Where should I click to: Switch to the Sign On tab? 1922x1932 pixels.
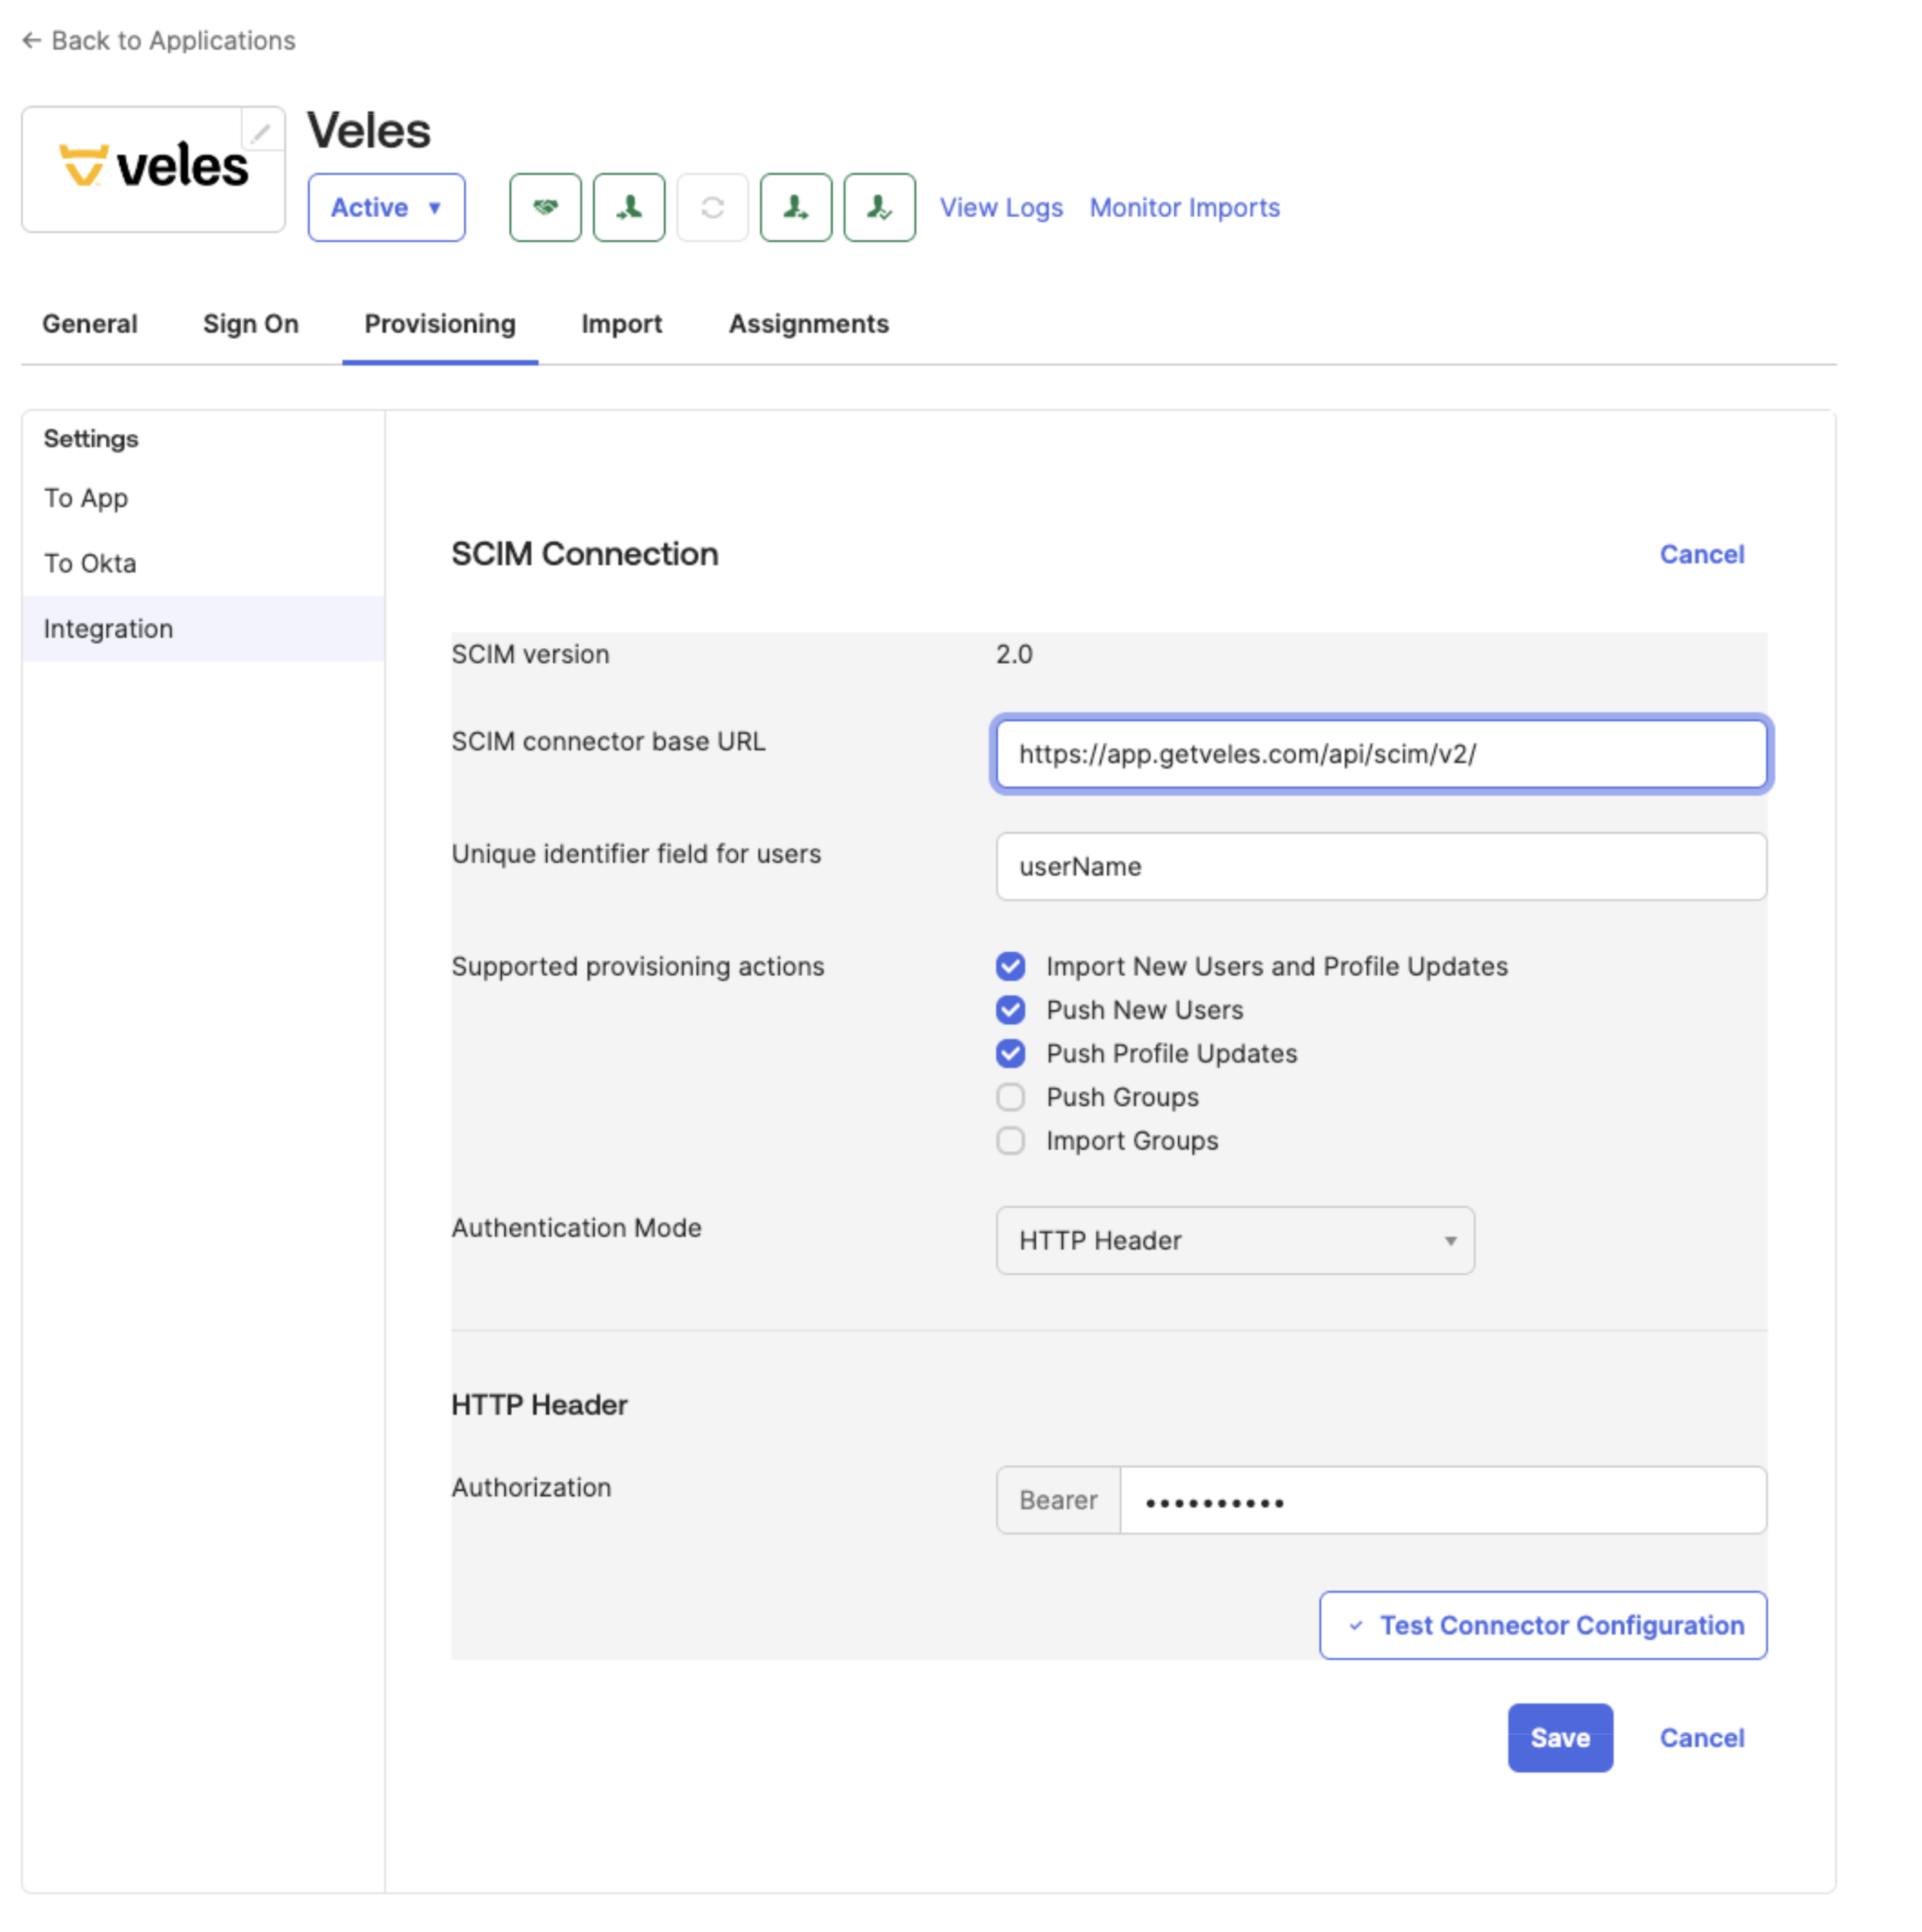point(251,324)
